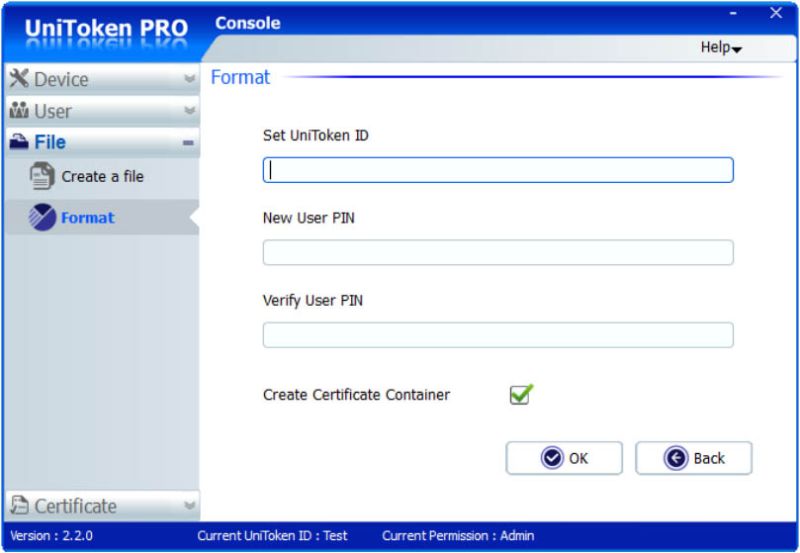Click the UniToken PRO logo text

106,29
